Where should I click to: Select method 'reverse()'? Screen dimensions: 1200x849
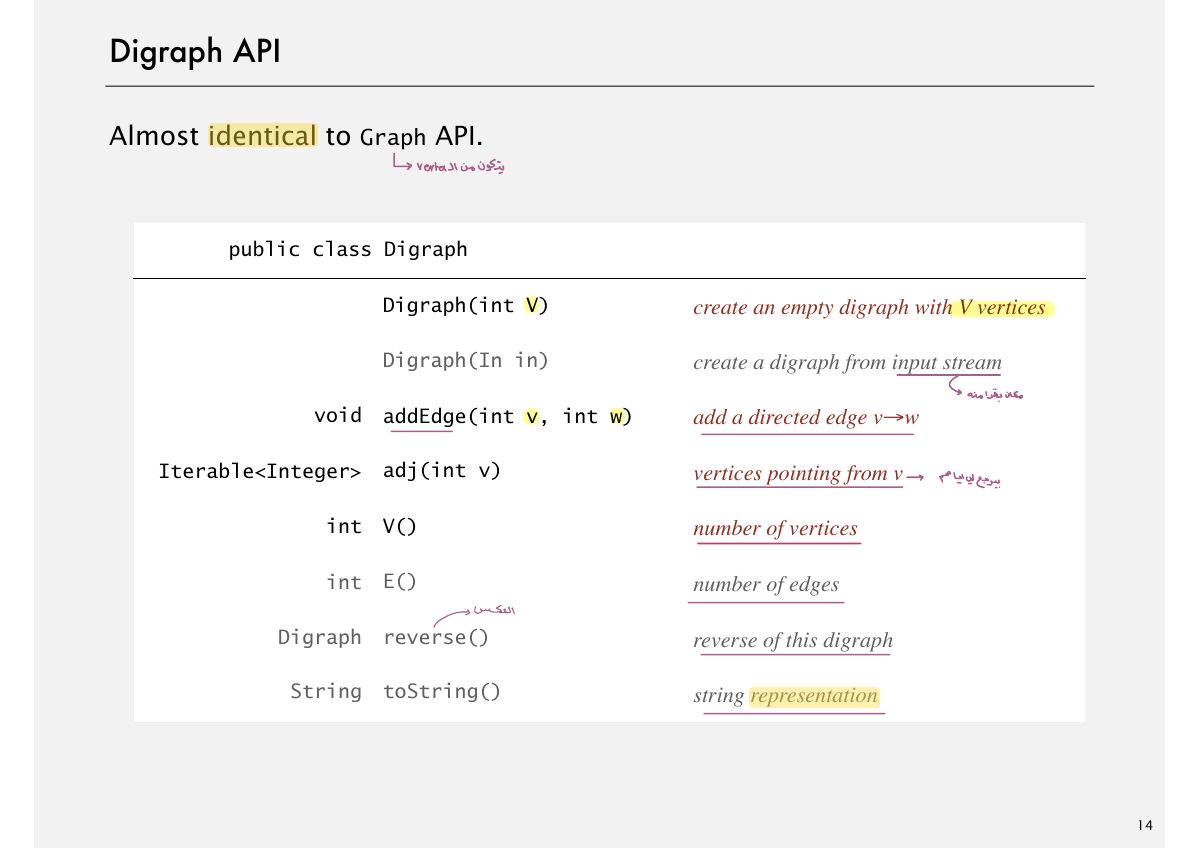(x=436, y=637)
